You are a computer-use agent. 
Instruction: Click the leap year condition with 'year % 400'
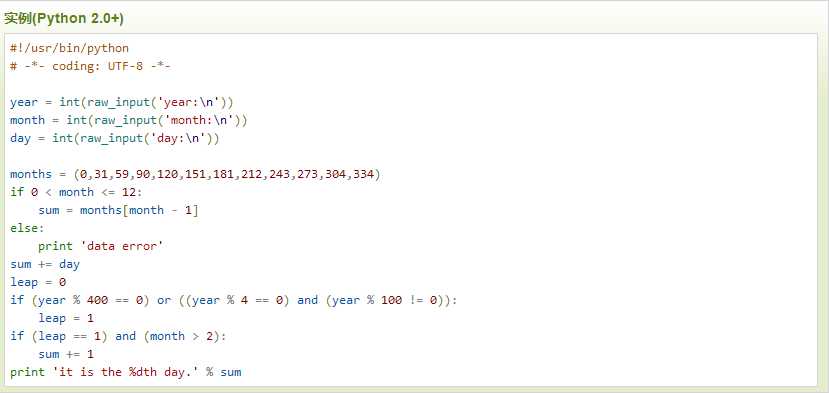click(x=233, y=300)
